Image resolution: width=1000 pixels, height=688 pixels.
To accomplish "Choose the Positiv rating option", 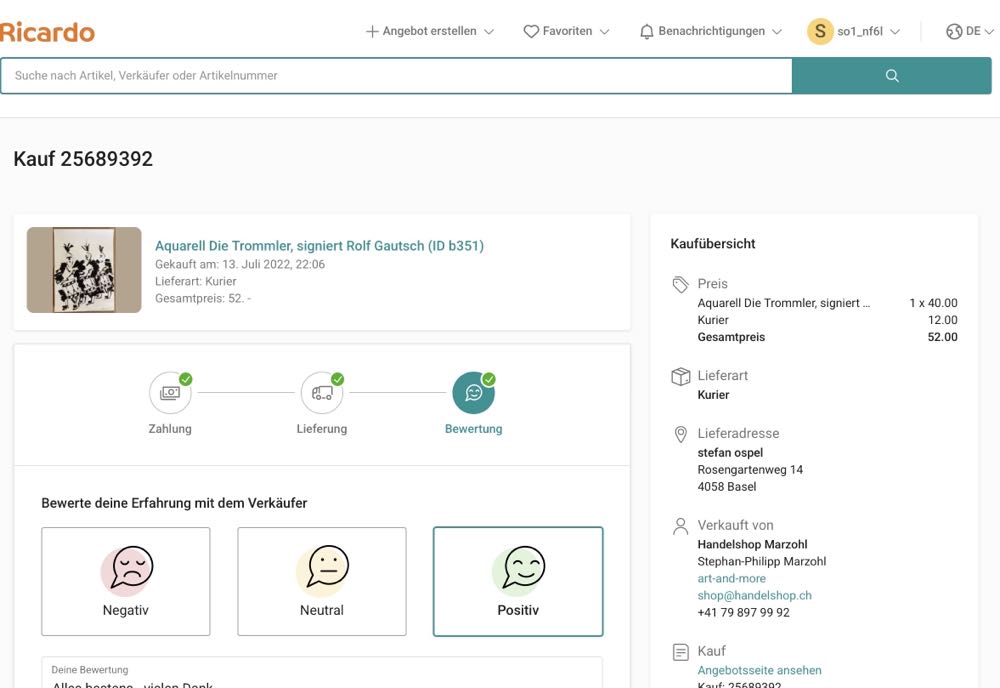I will coord(518,581).
